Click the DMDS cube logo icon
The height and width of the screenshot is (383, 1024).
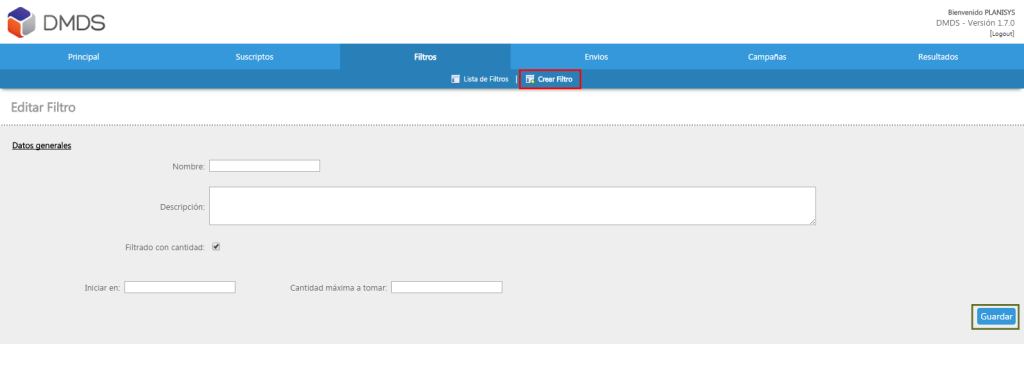pyautogui.click(x=22, y=22)
